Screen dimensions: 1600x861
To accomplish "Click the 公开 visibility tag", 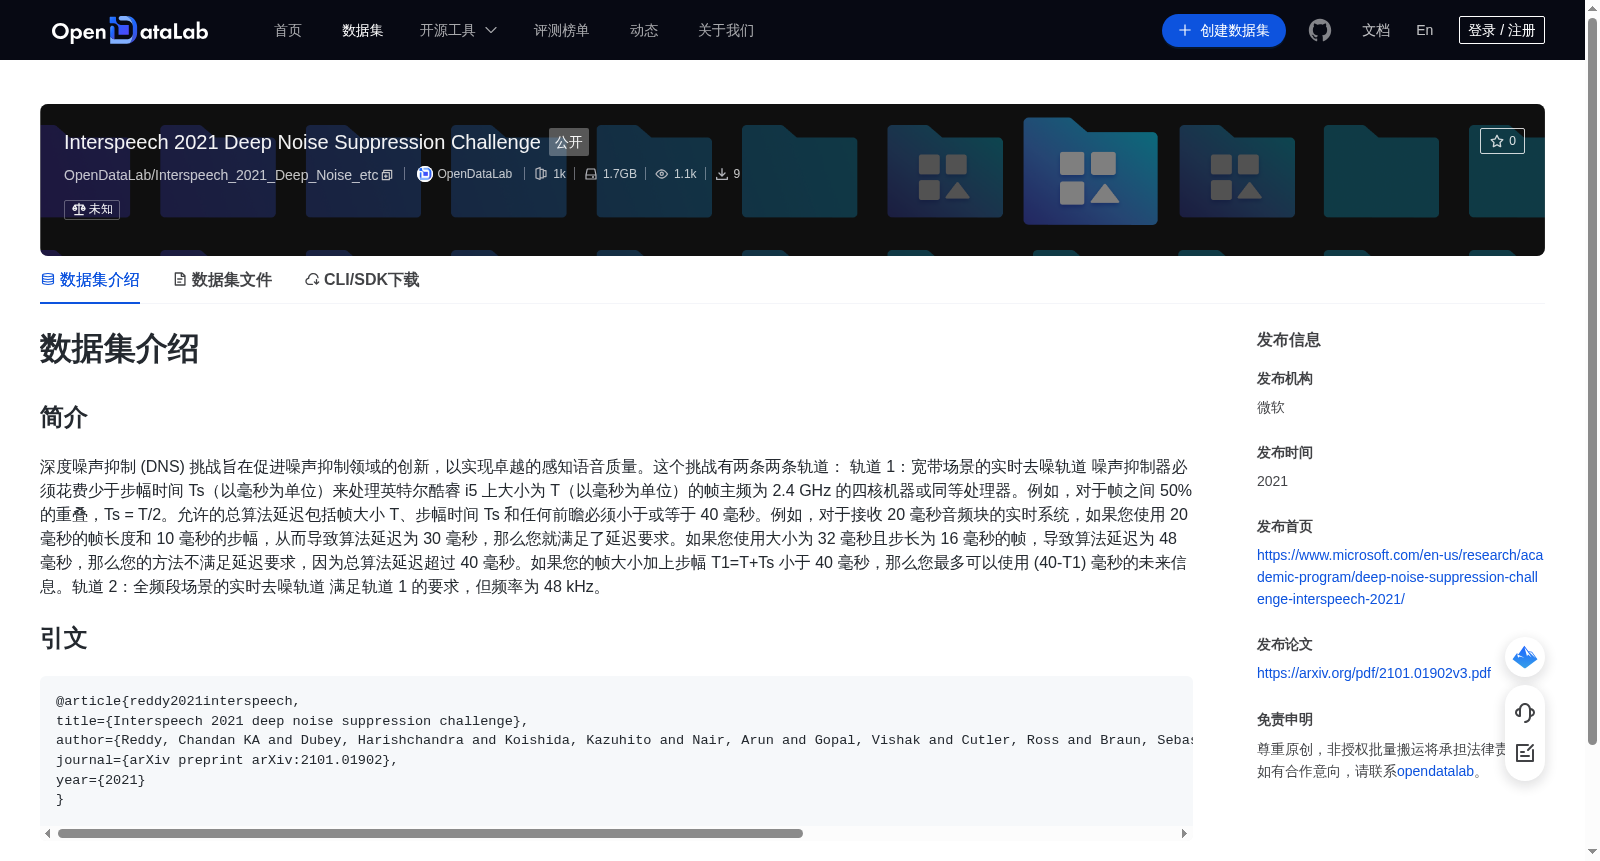I will 569,142.
